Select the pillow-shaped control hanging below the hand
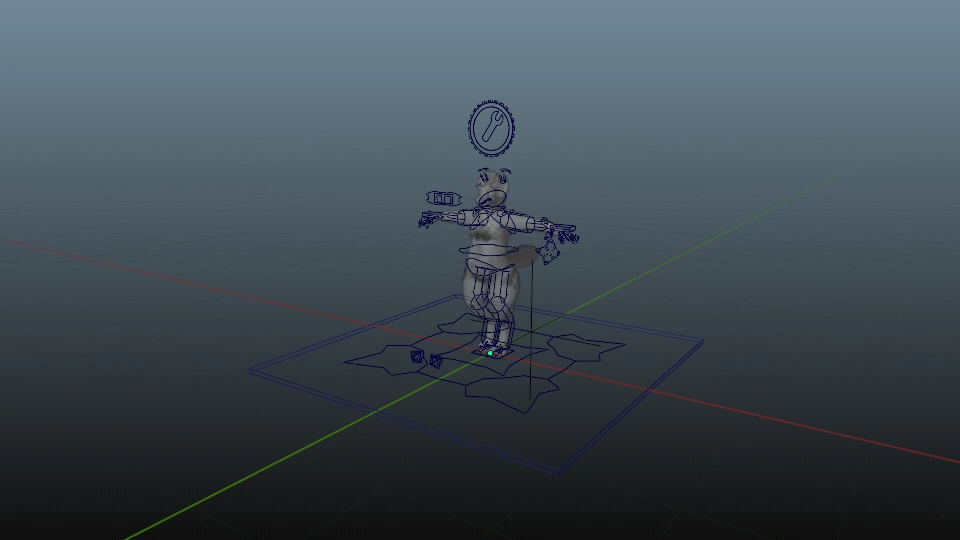 (549, 252)
